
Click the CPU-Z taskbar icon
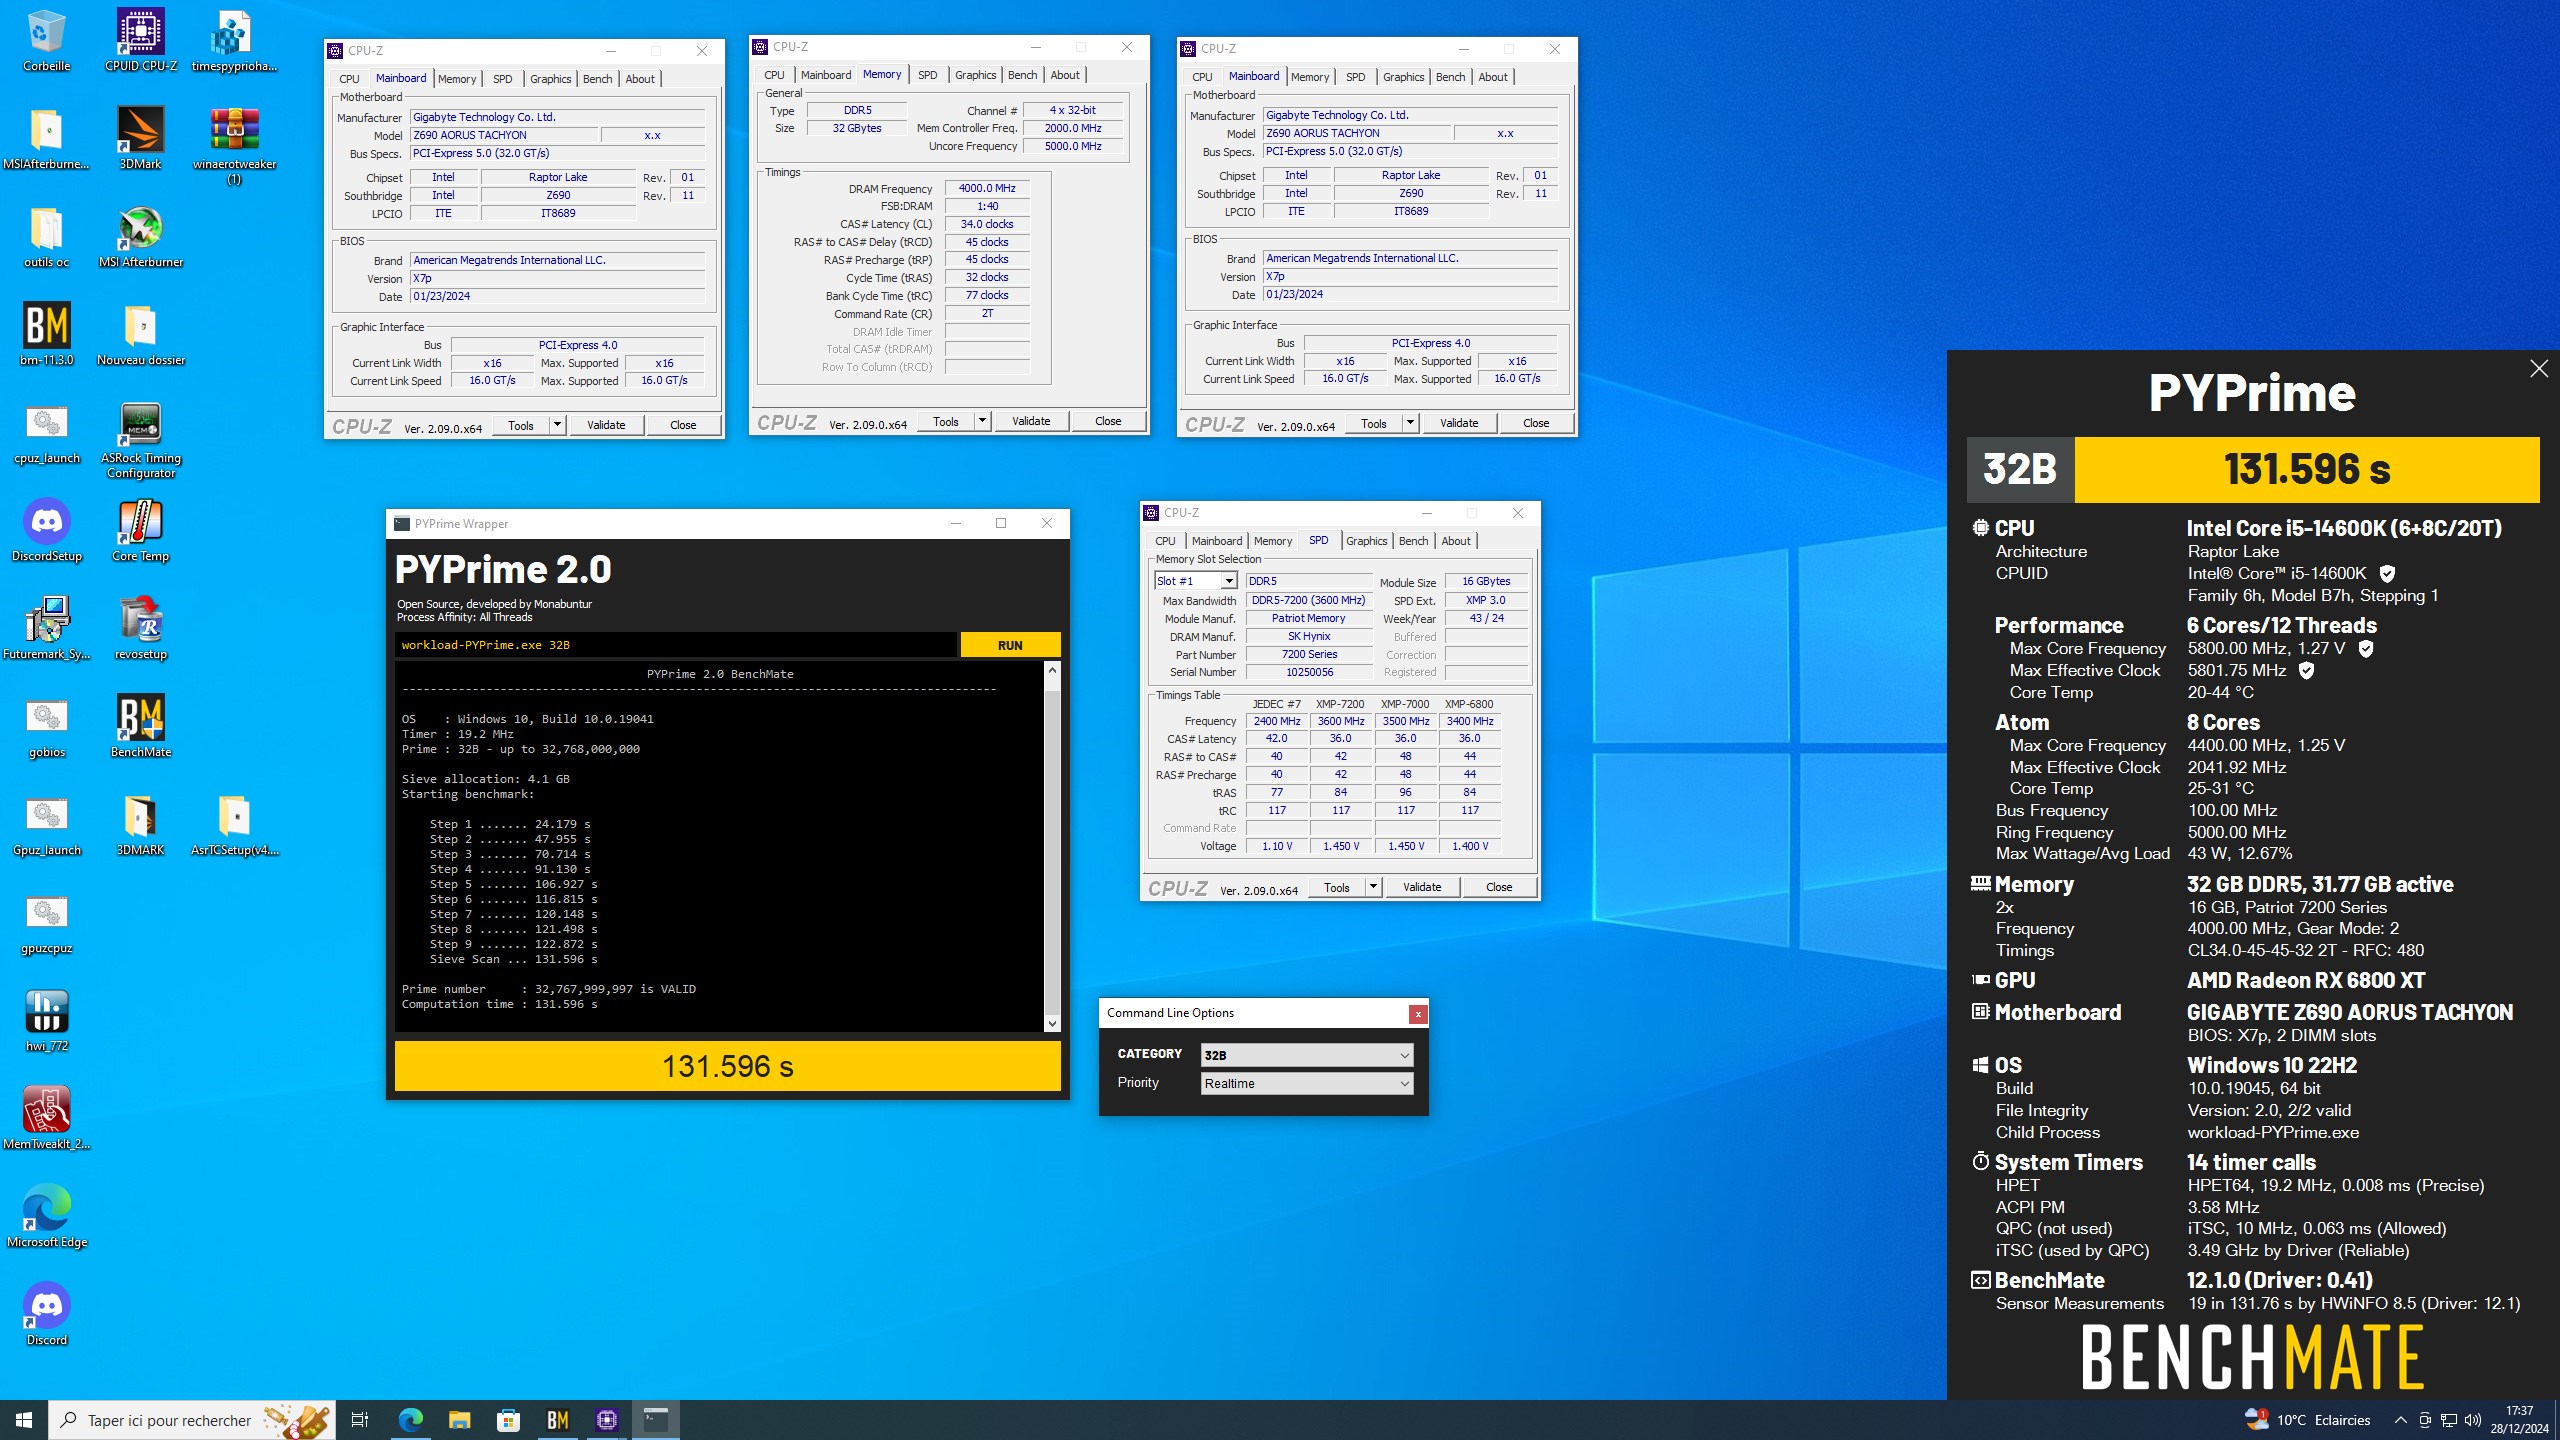click(x=606, y=1420)
